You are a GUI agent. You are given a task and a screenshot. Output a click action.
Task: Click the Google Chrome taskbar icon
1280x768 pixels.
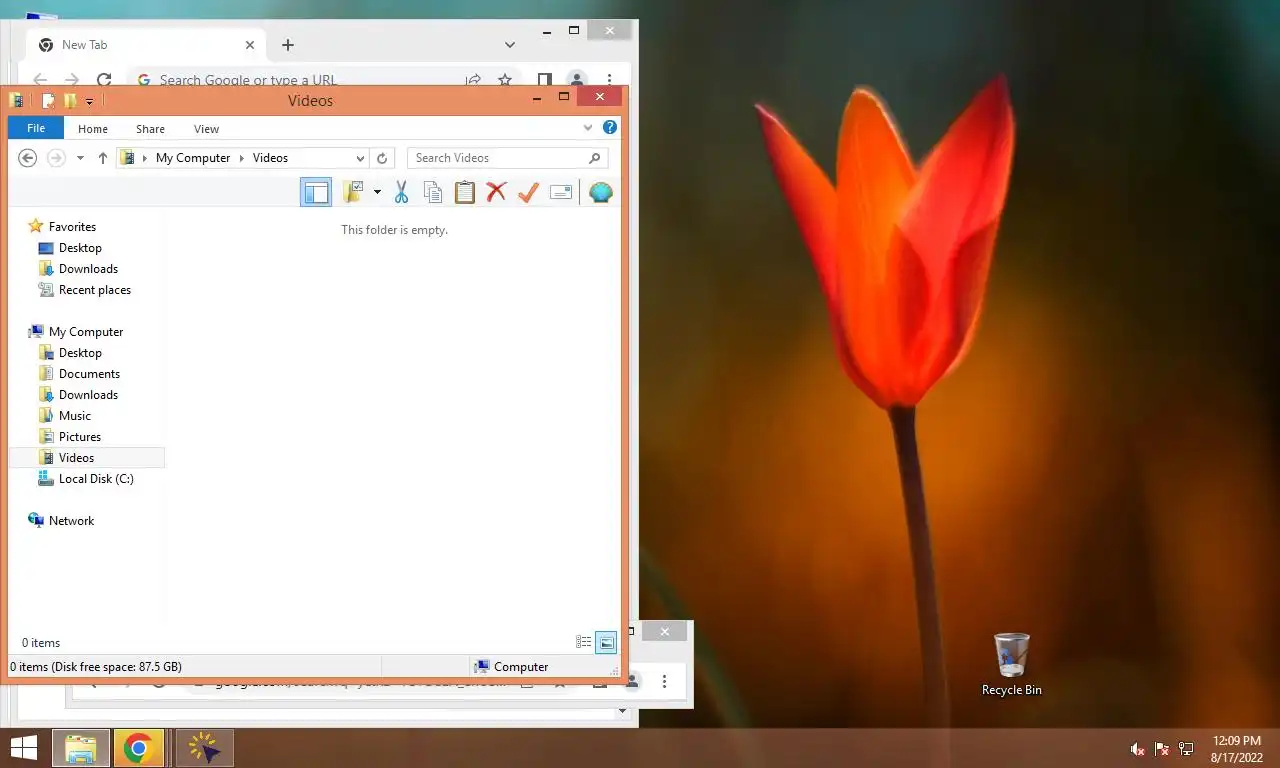(138, 748)
